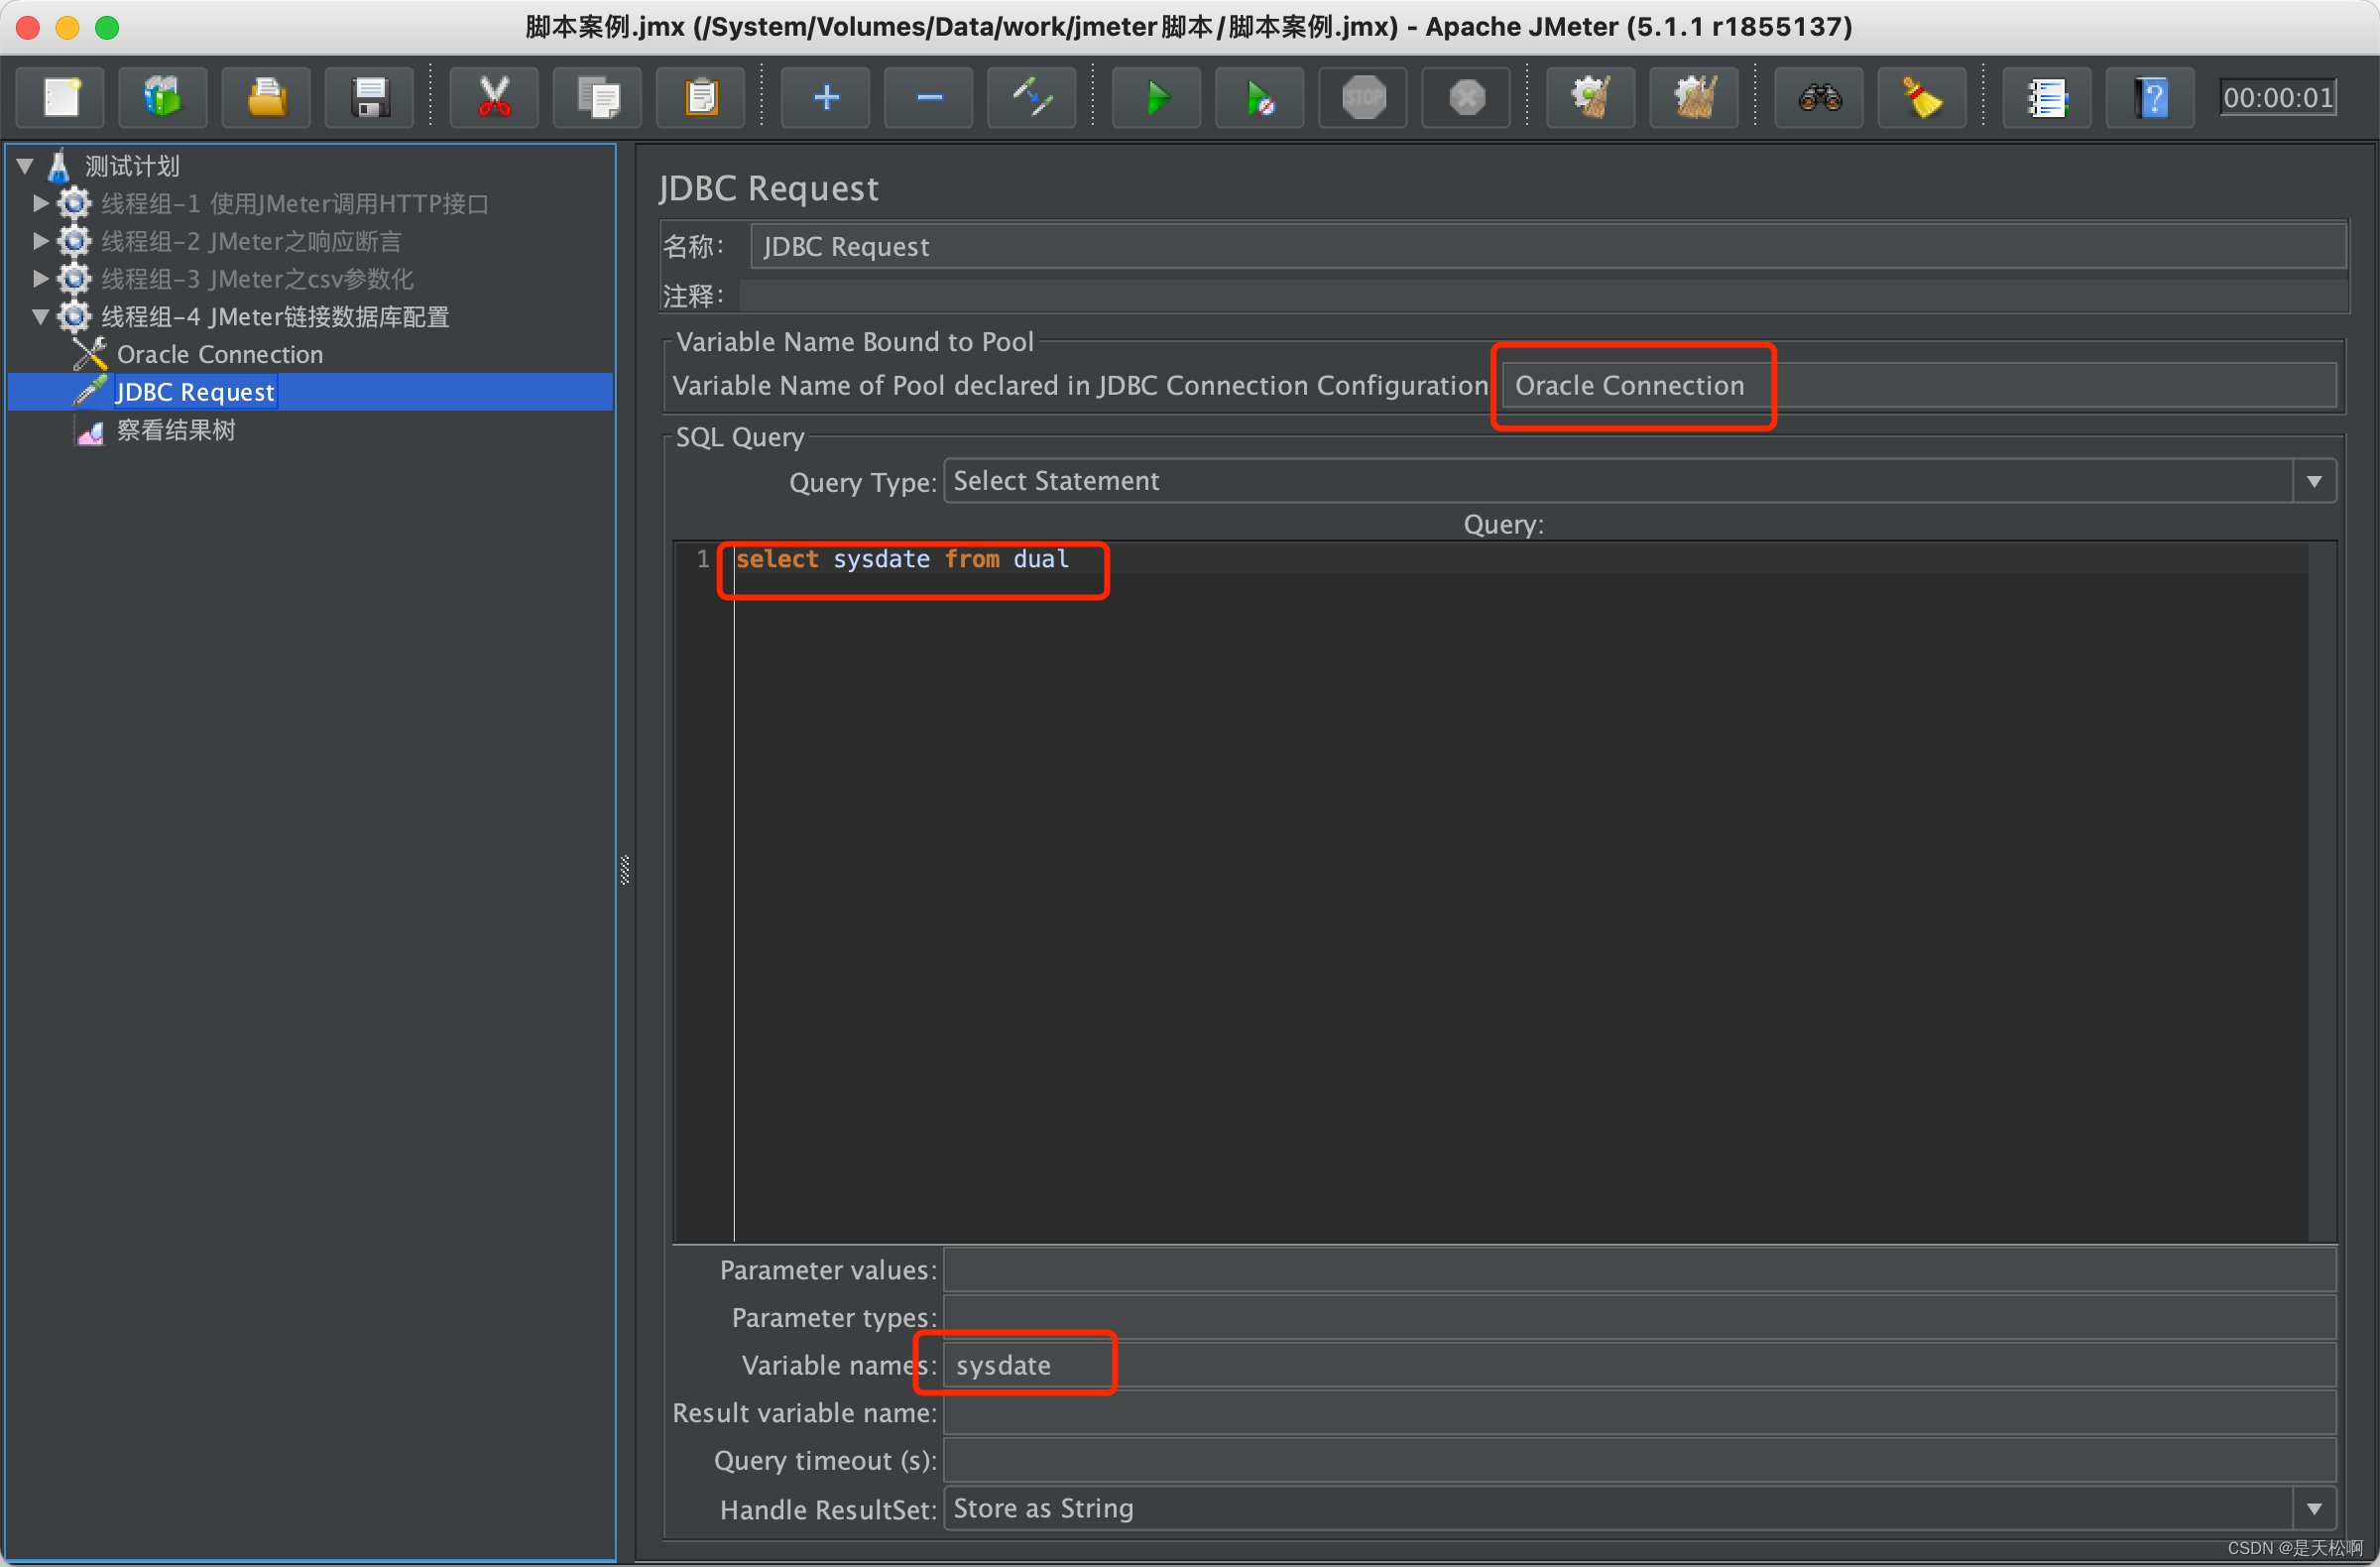Screen dimensions: 2380x1567
Task: Click the Result variable name field
Action: click(x=1640, y=1413)
